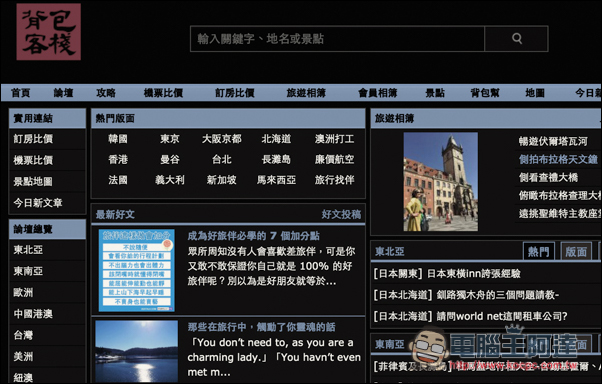Go to 北海道 hot board

276,139
